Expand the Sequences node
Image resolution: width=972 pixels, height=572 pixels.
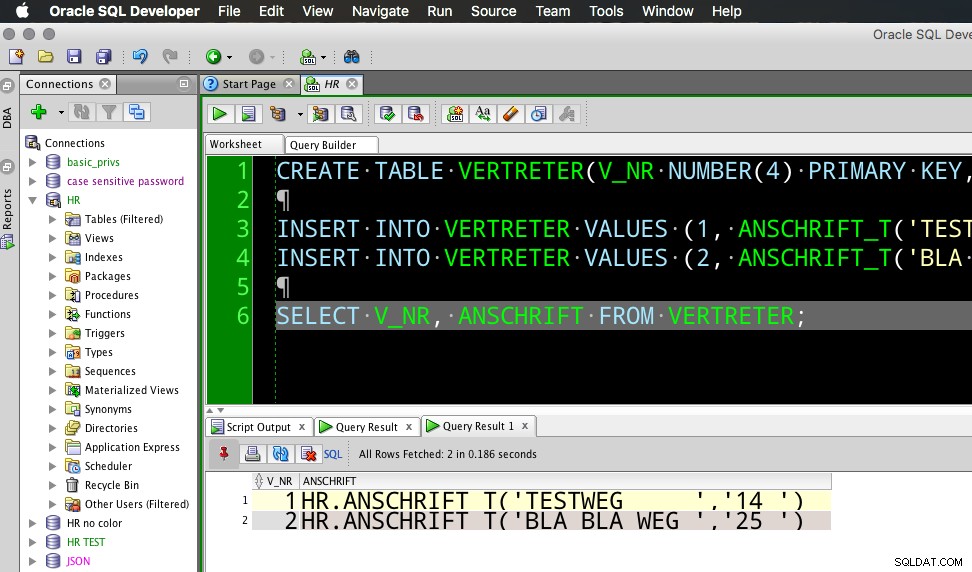pyautogui.click(x=53, y=372)
